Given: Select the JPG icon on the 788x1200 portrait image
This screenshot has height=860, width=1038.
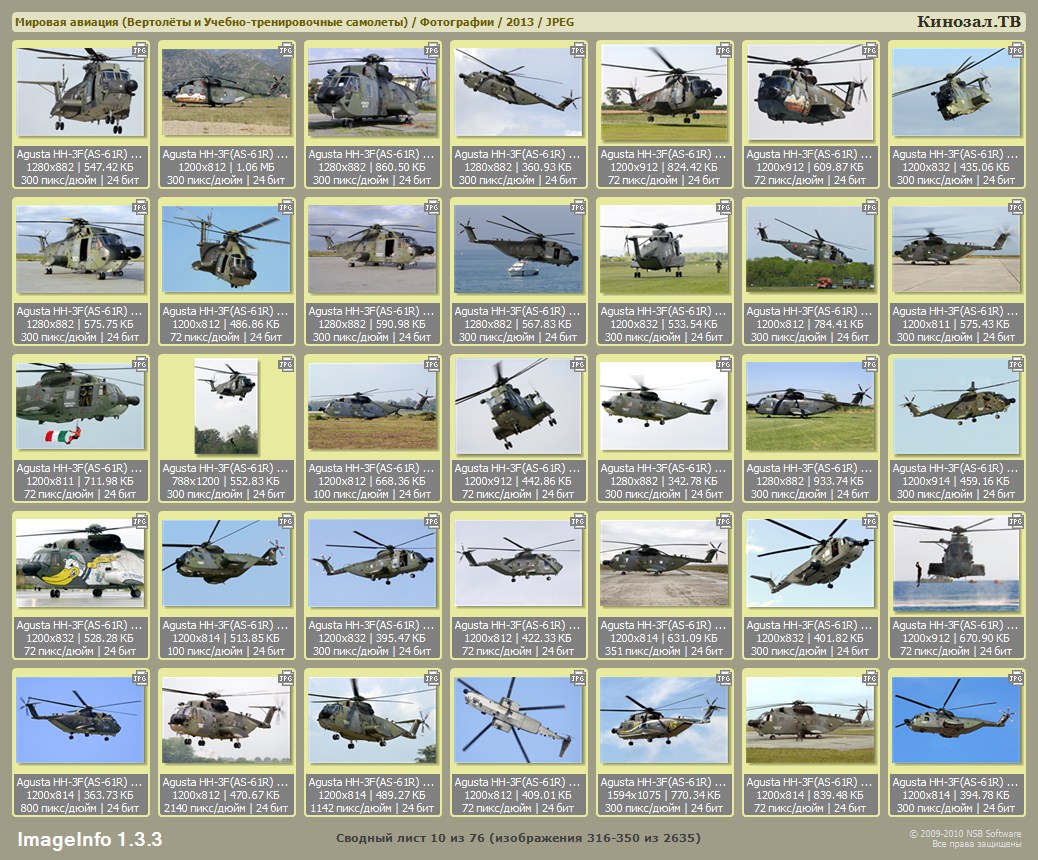Looking at the screenshot, I should 287,363.
